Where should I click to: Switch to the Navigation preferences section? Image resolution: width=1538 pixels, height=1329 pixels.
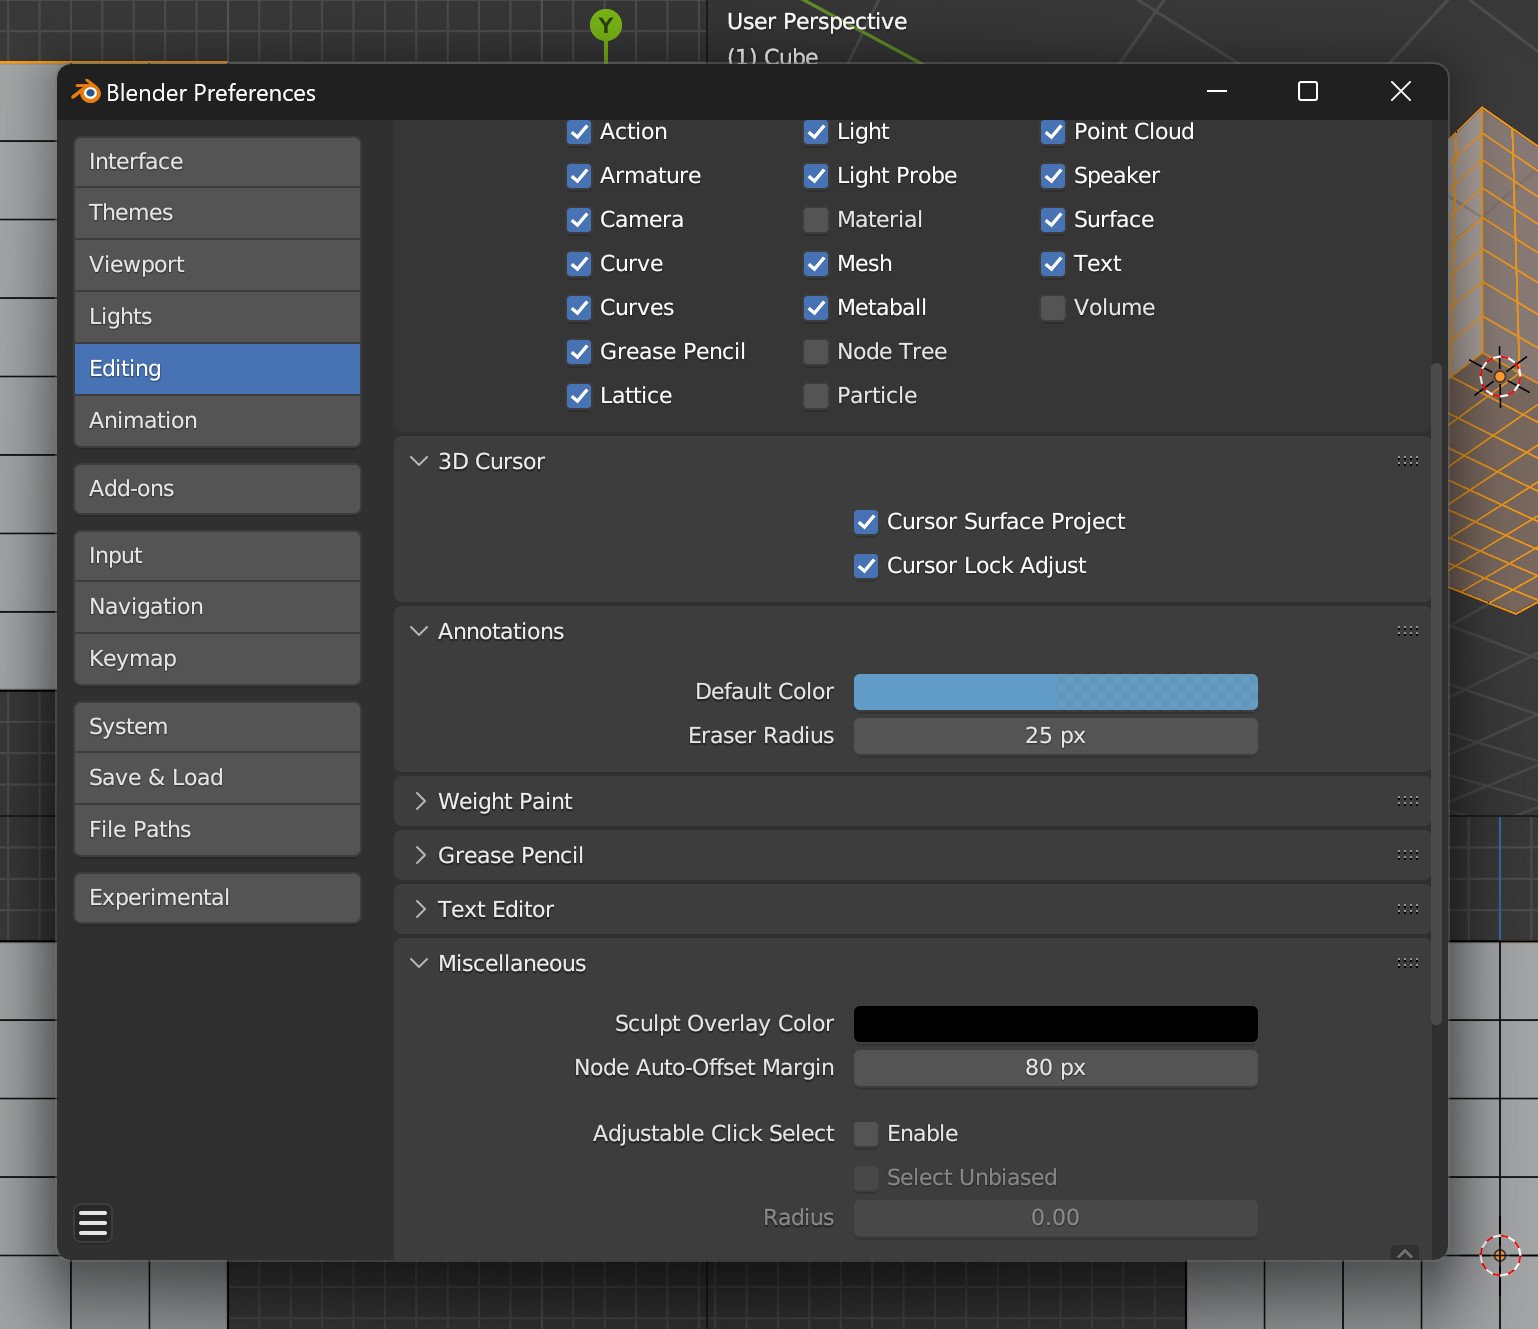(217, 607)
